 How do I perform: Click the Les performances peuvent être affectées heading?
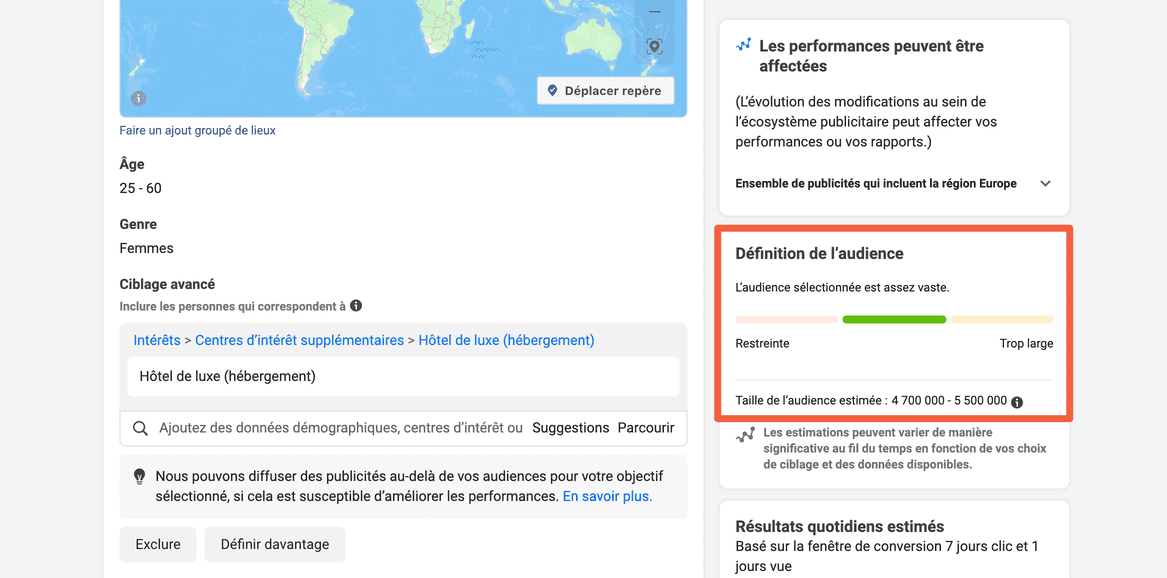(872, 56)
